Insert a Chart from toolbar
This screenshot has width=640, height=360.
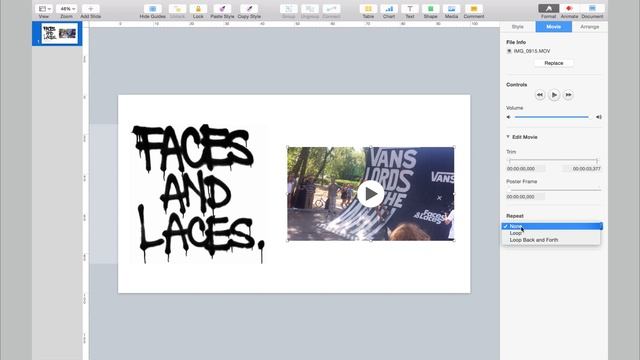[x=389, y=9]
